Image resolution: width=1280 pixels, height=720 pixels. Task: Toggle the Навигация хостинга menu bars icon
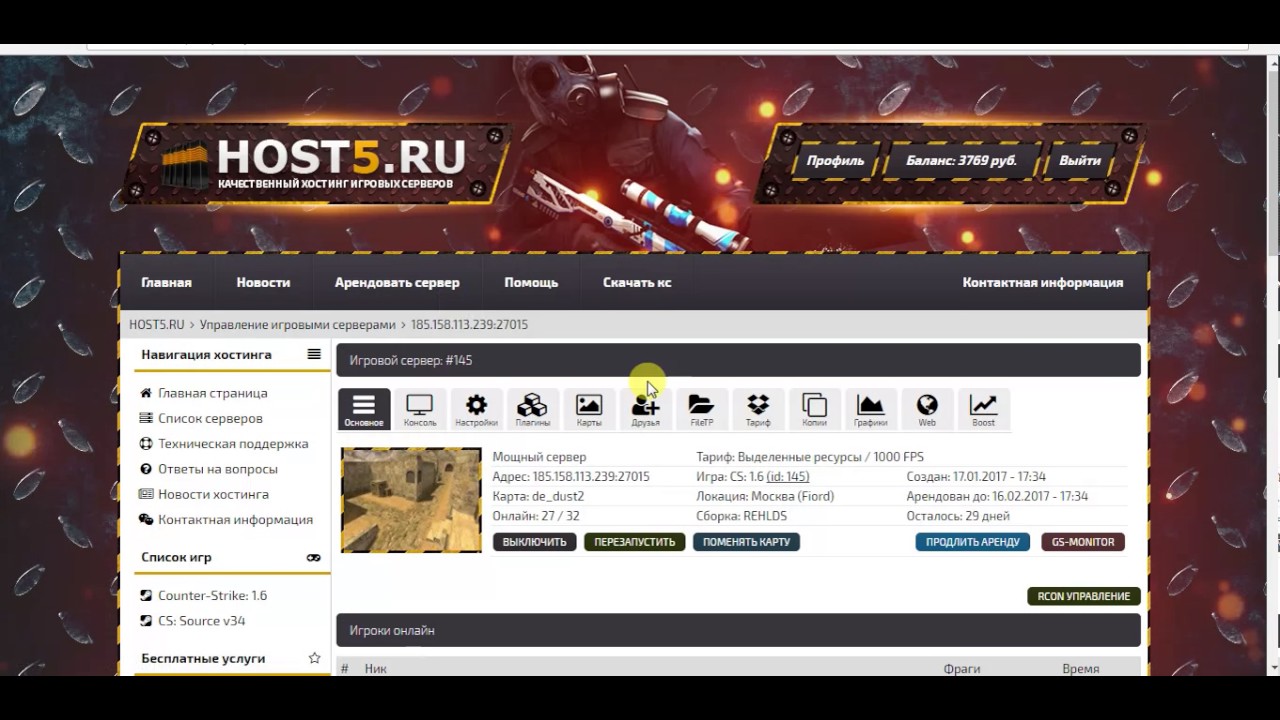tap(314, 354)
